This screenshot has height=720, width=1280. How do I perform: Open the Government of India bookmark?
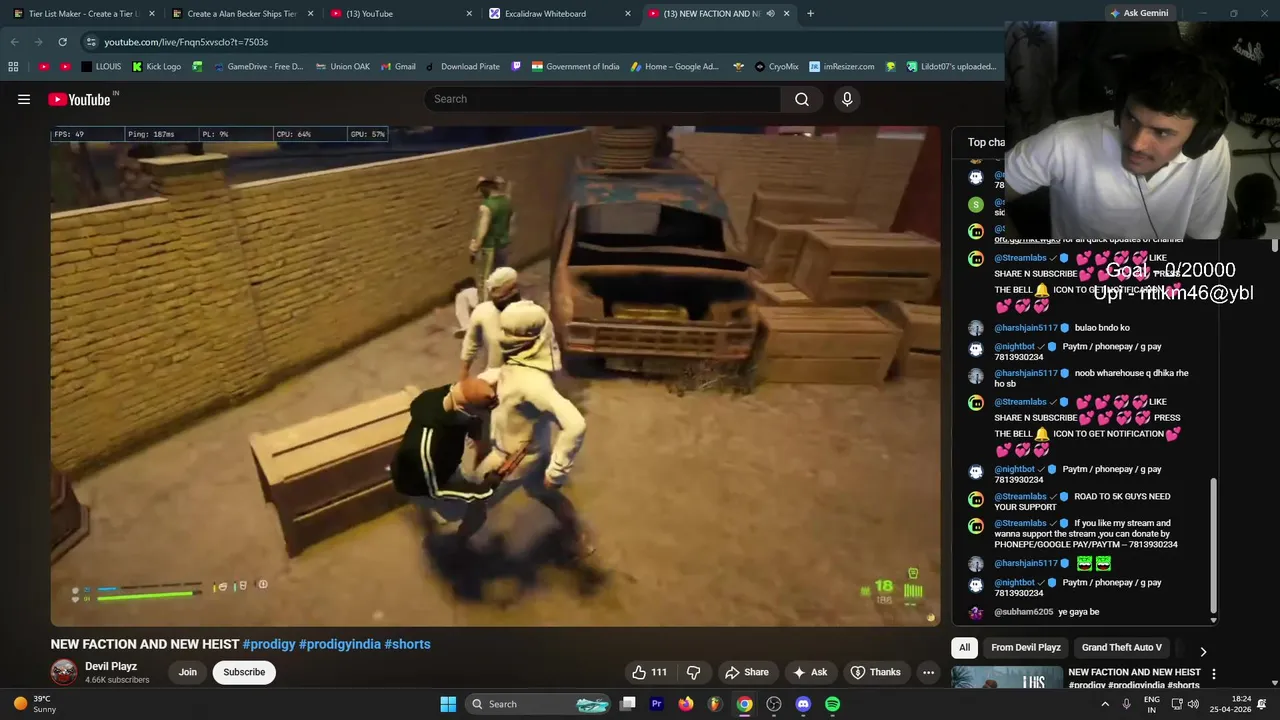[x=576, y=67]
